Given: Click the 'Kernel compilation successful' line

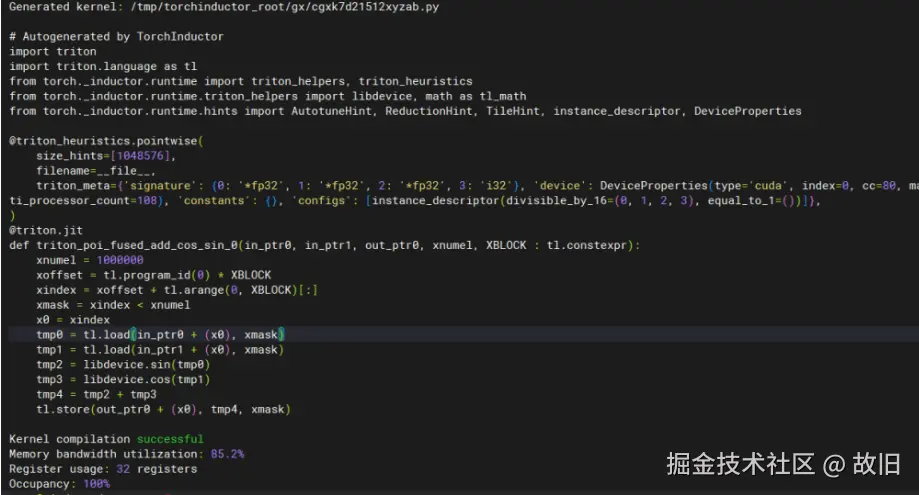Looking at the screenshot, I should [x=106, y=439].
